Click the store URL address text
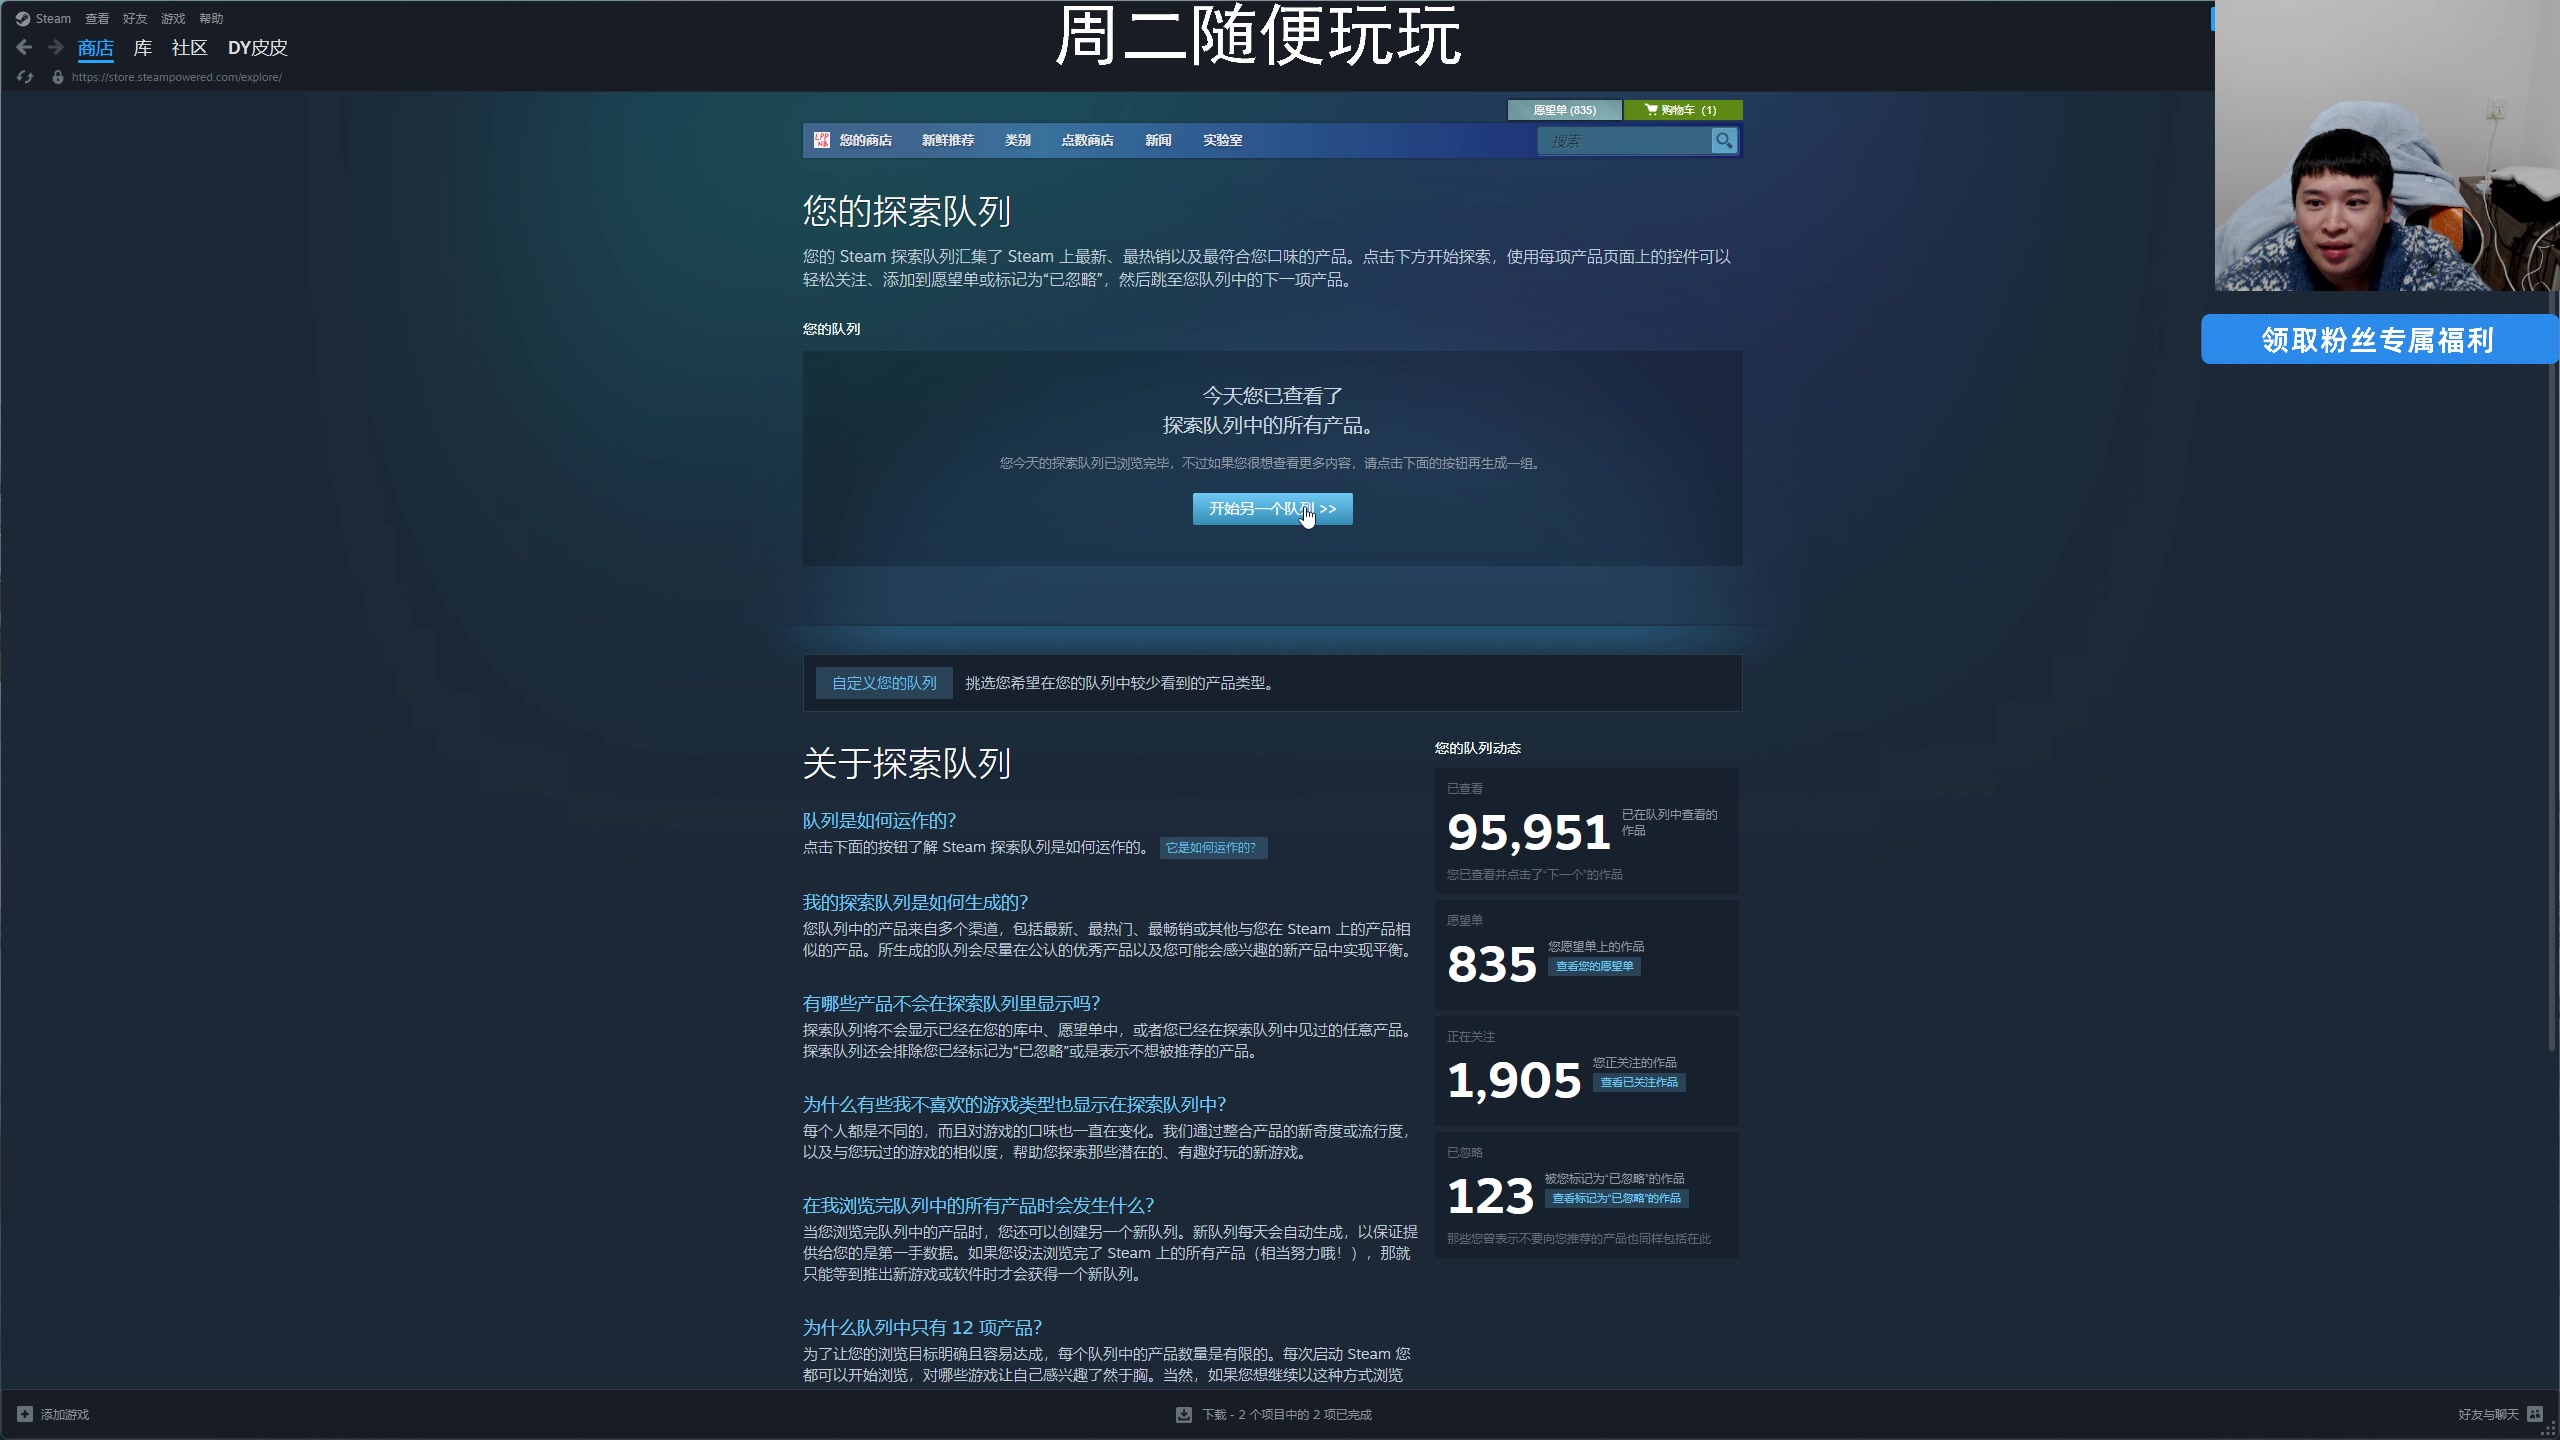 tap(177, 77)
